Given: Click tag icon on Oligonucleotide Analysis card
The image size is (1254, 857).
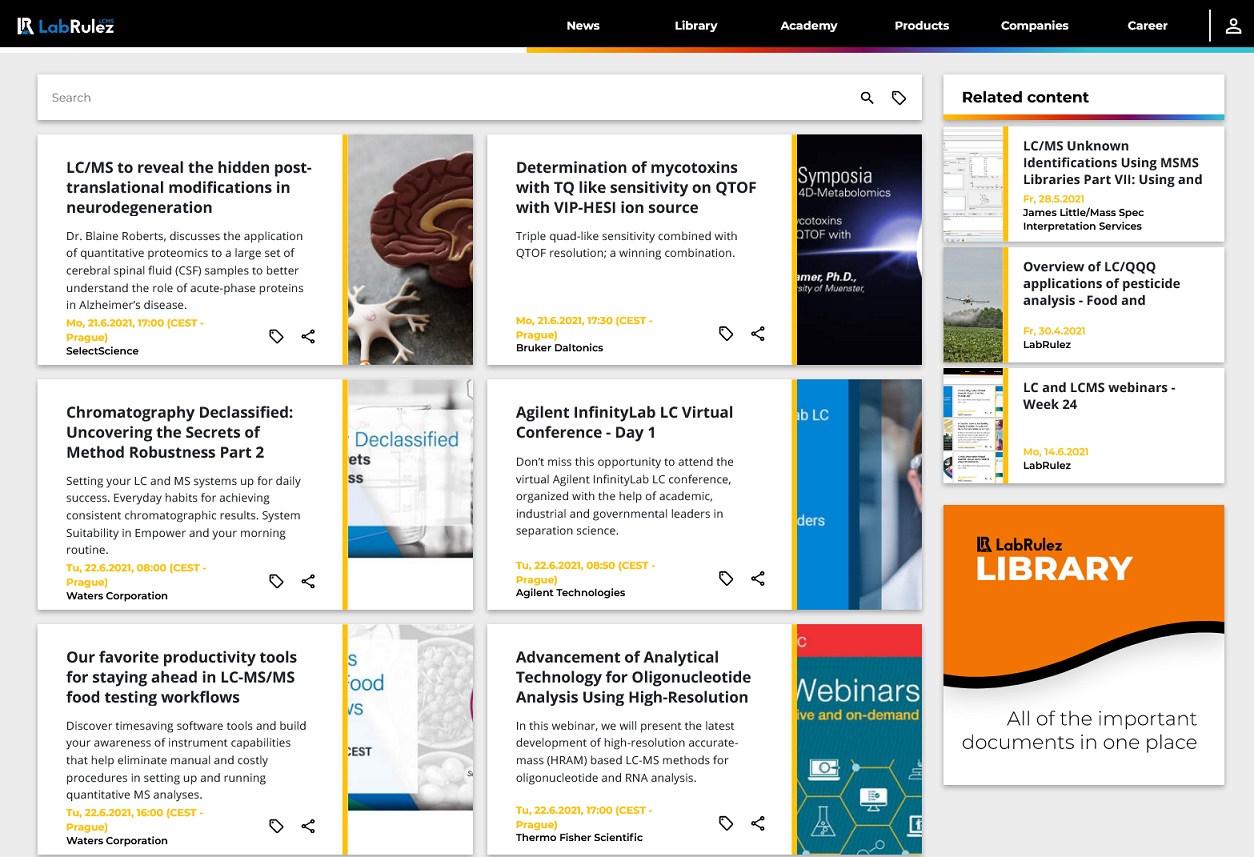Looking at the screenshot, I should click(x=727, y=823).
